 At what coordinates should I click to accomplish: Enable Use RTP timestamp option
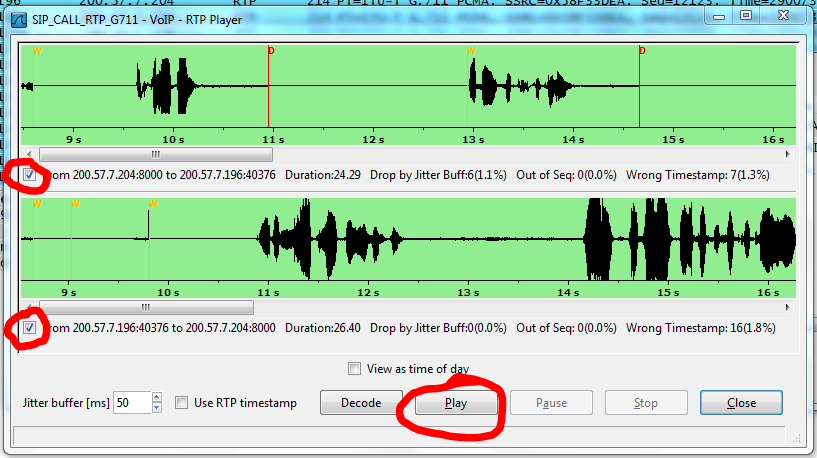click(181, 403)
